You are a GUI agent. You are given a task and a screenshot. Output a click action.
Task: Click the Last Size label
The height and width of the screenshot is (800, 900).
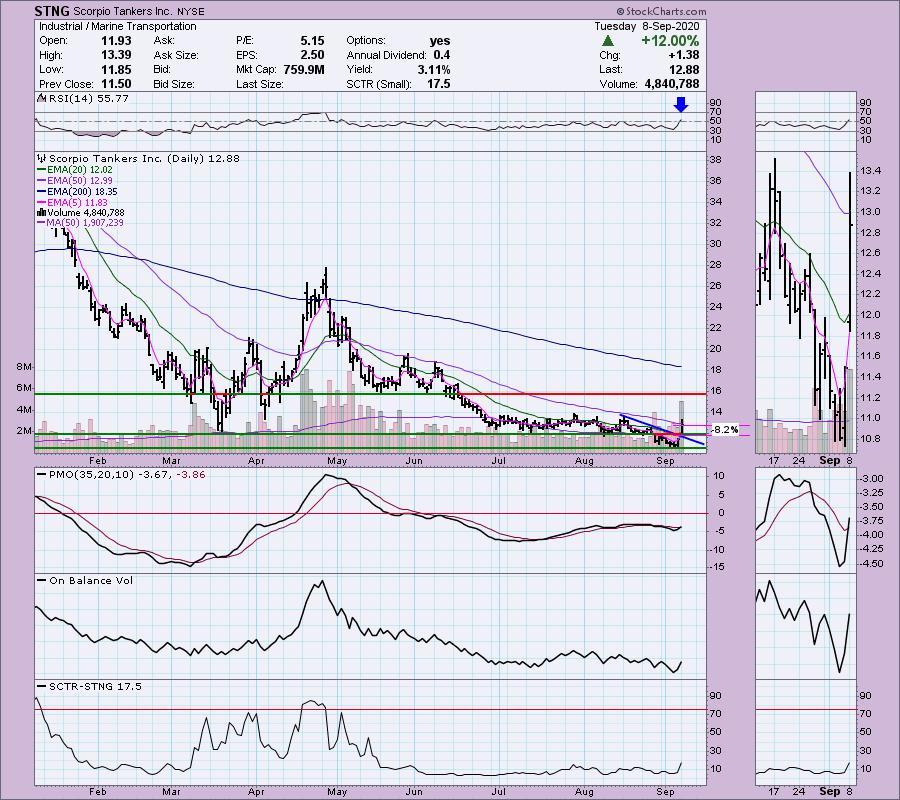click(x=260, y=84)
